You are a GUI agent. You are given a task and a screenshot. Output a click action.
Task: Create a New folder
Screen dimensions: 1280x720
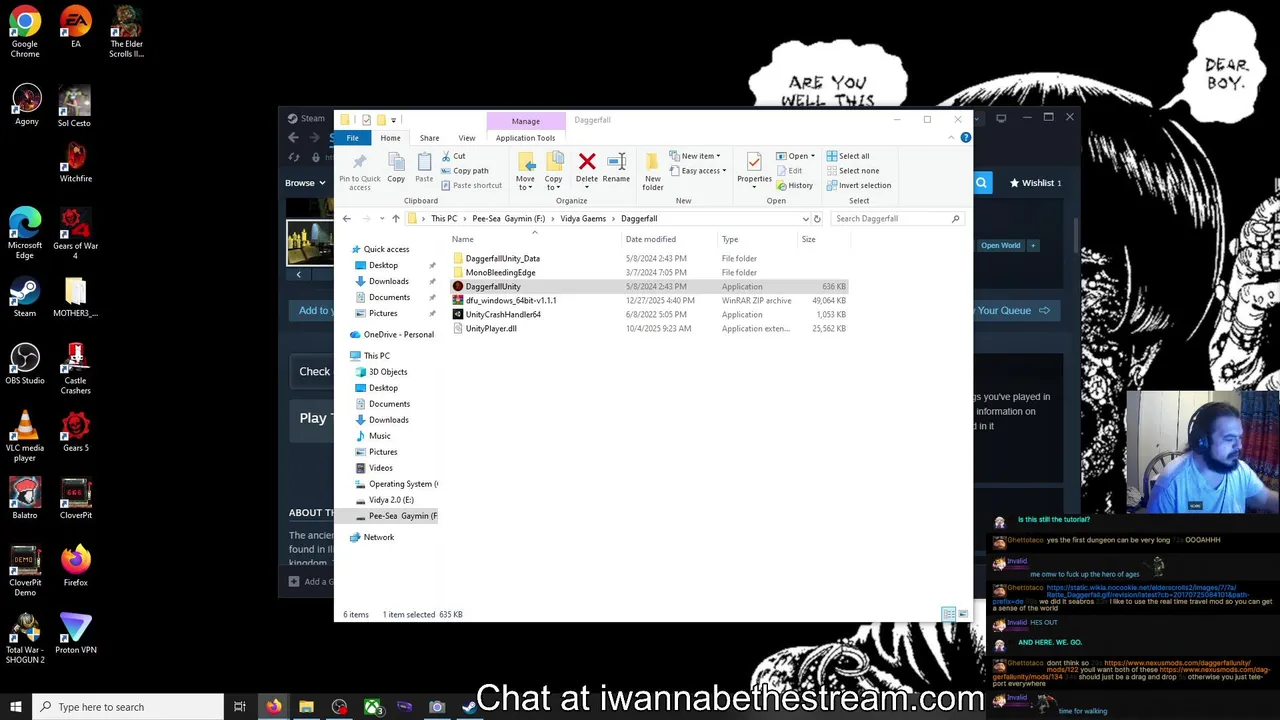click(x=652, y=171)
